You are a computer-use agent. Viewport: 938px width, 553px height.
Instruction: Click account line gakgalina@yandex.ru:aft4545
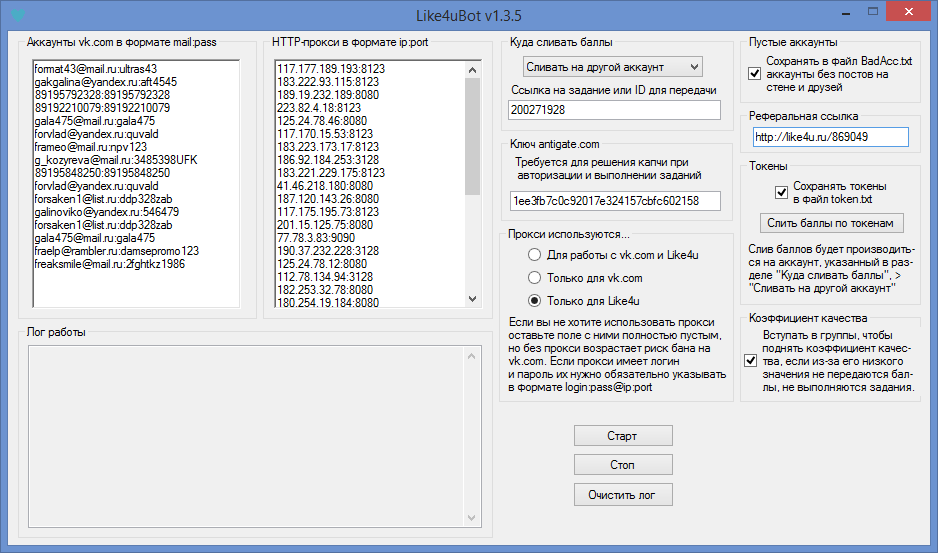[106, 82]
